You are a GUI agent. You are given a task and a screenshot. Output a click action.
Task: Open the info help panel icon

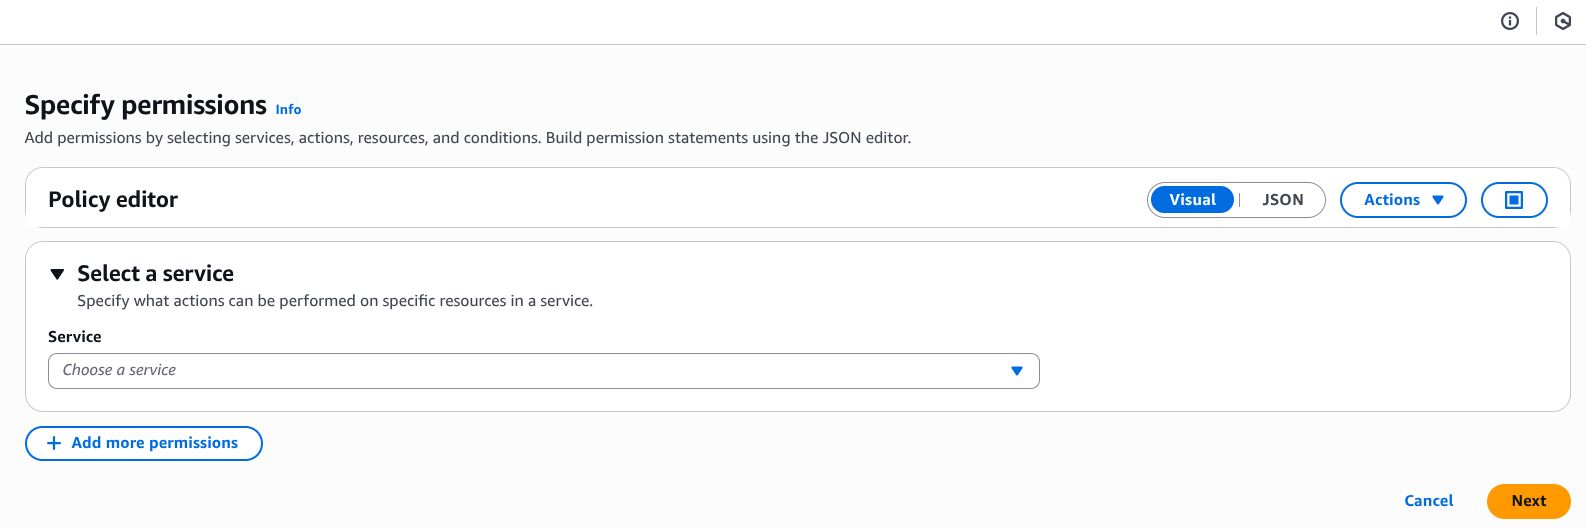1510,21
